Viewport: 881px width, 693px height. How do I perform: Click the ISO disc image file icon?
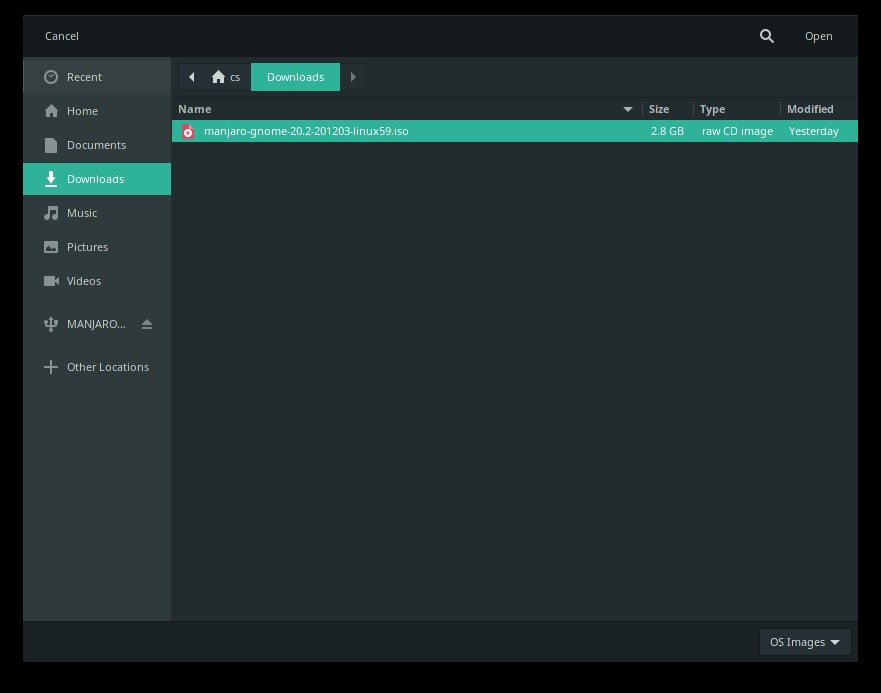click(188, 132)
